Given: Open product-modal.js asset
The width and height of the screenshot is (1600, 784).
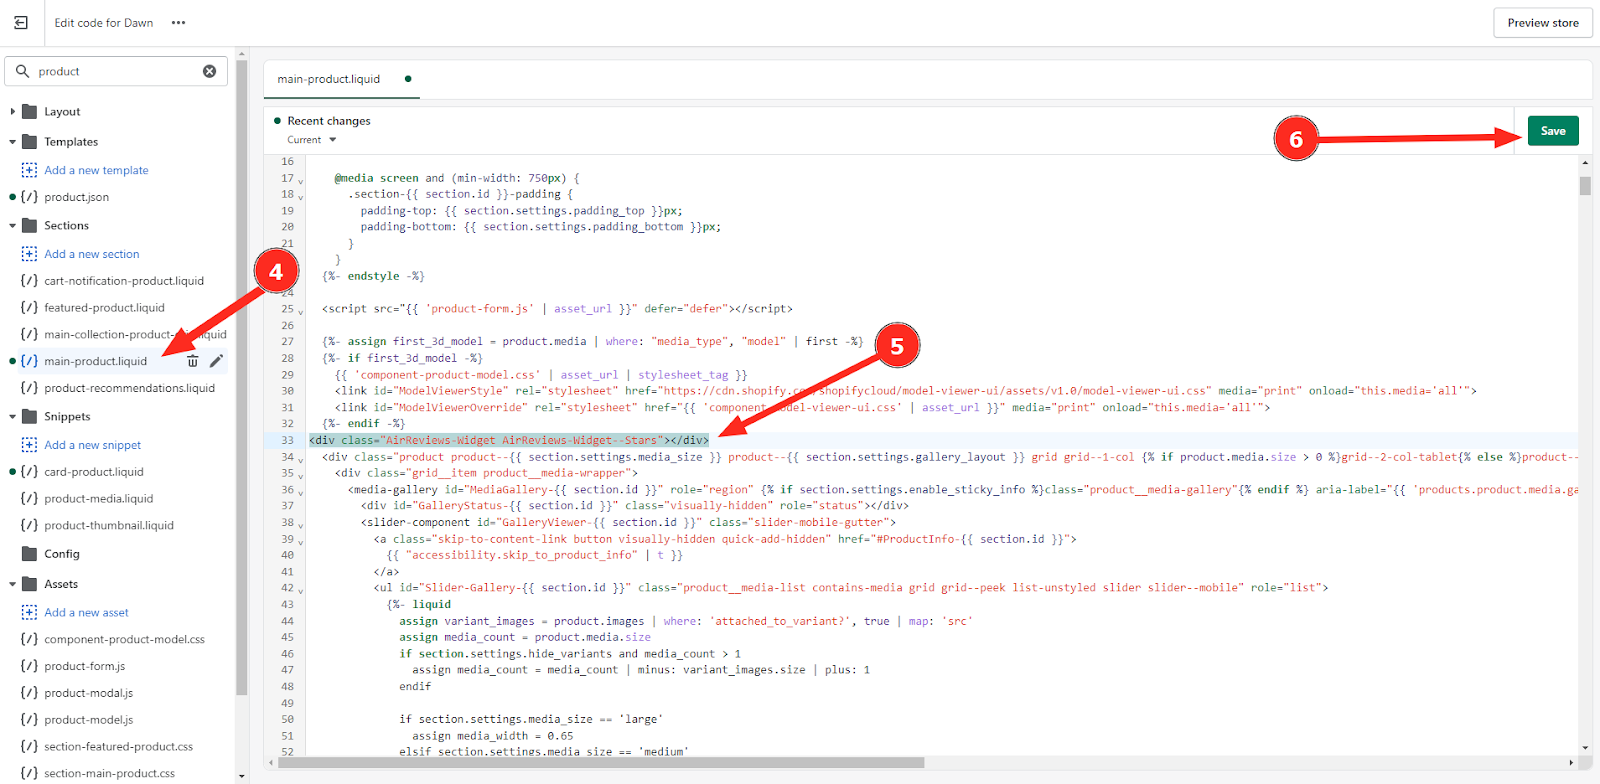Looking at the screenshot, I should click(88, 693).
